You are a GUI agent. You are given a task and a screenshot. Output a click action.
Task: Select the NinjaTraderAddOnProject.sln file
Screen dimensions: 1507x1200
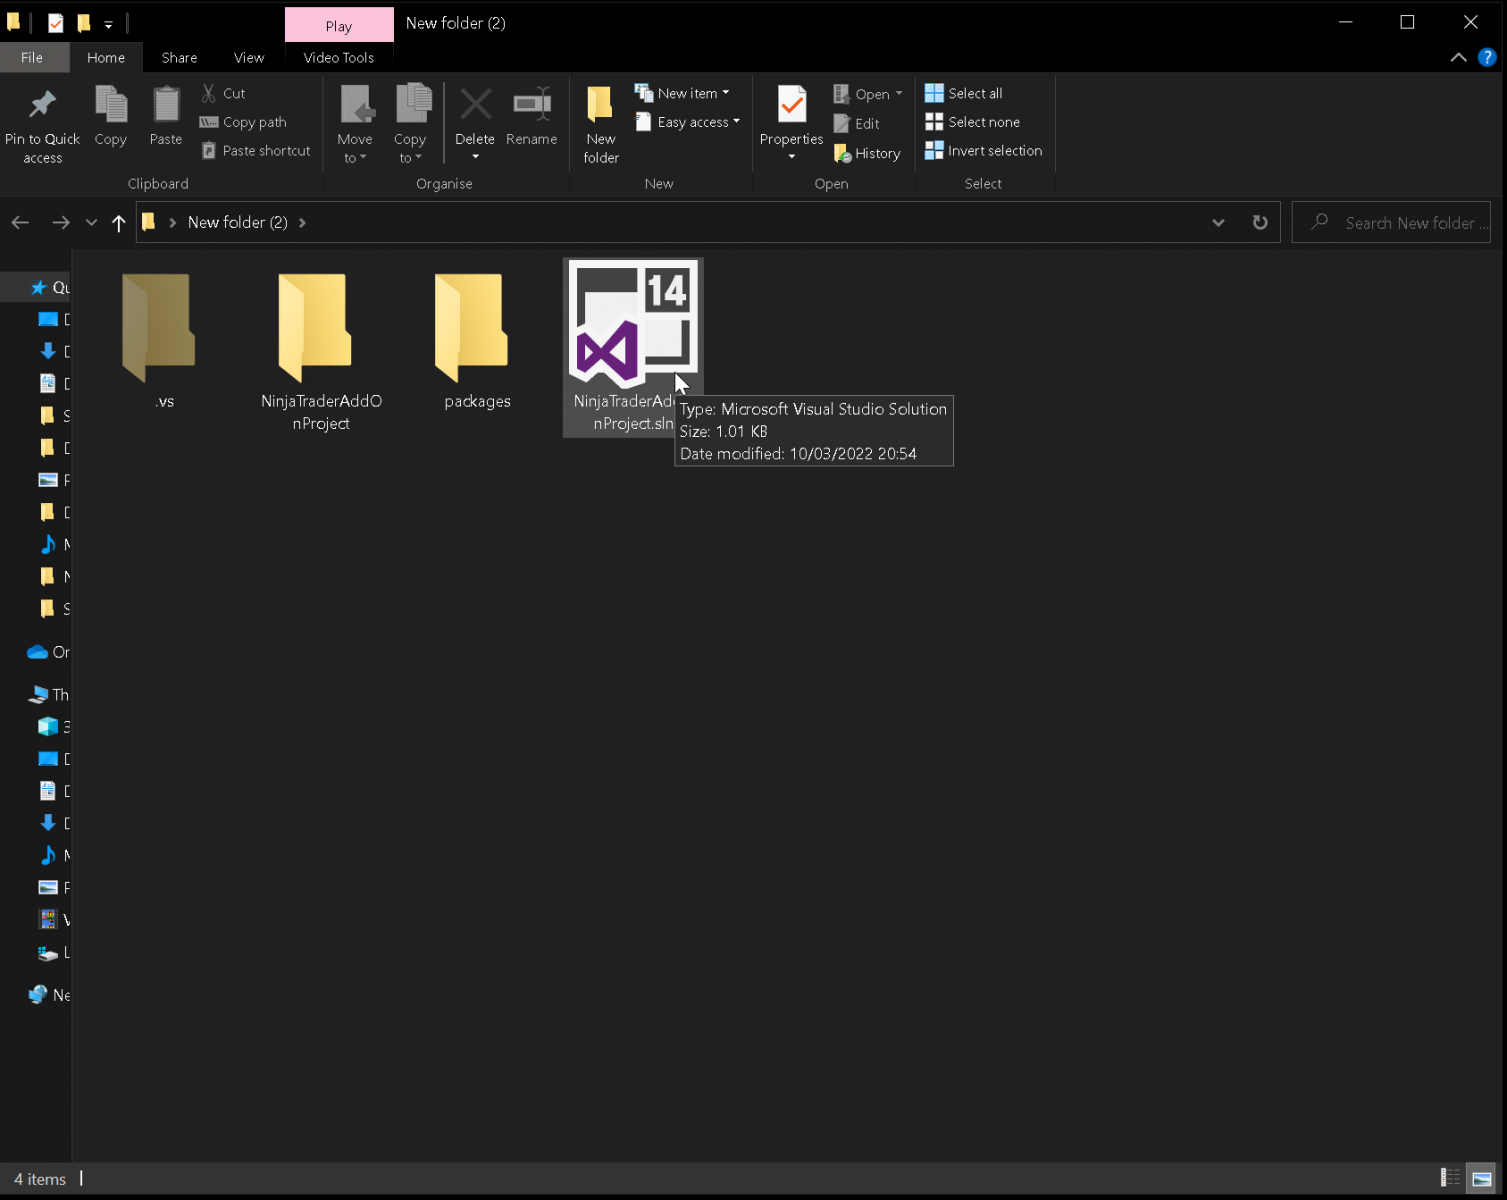pos(633,348)
